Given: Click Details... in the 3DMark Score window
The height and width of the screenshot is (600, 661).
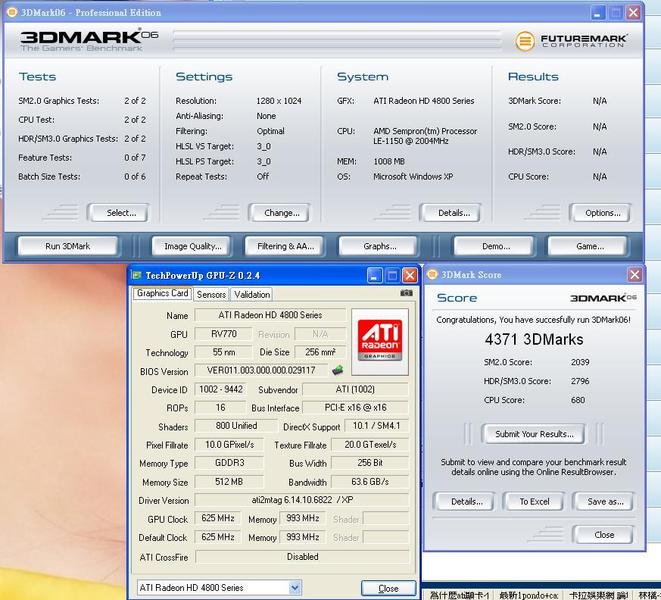Looking at the screenshot, I should tap(464, 501).
